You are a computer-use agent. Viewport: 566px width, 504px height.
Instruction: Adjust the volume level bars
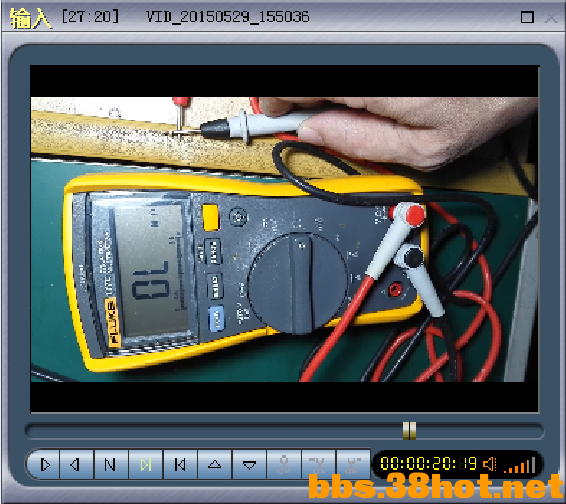click(520, 465)
